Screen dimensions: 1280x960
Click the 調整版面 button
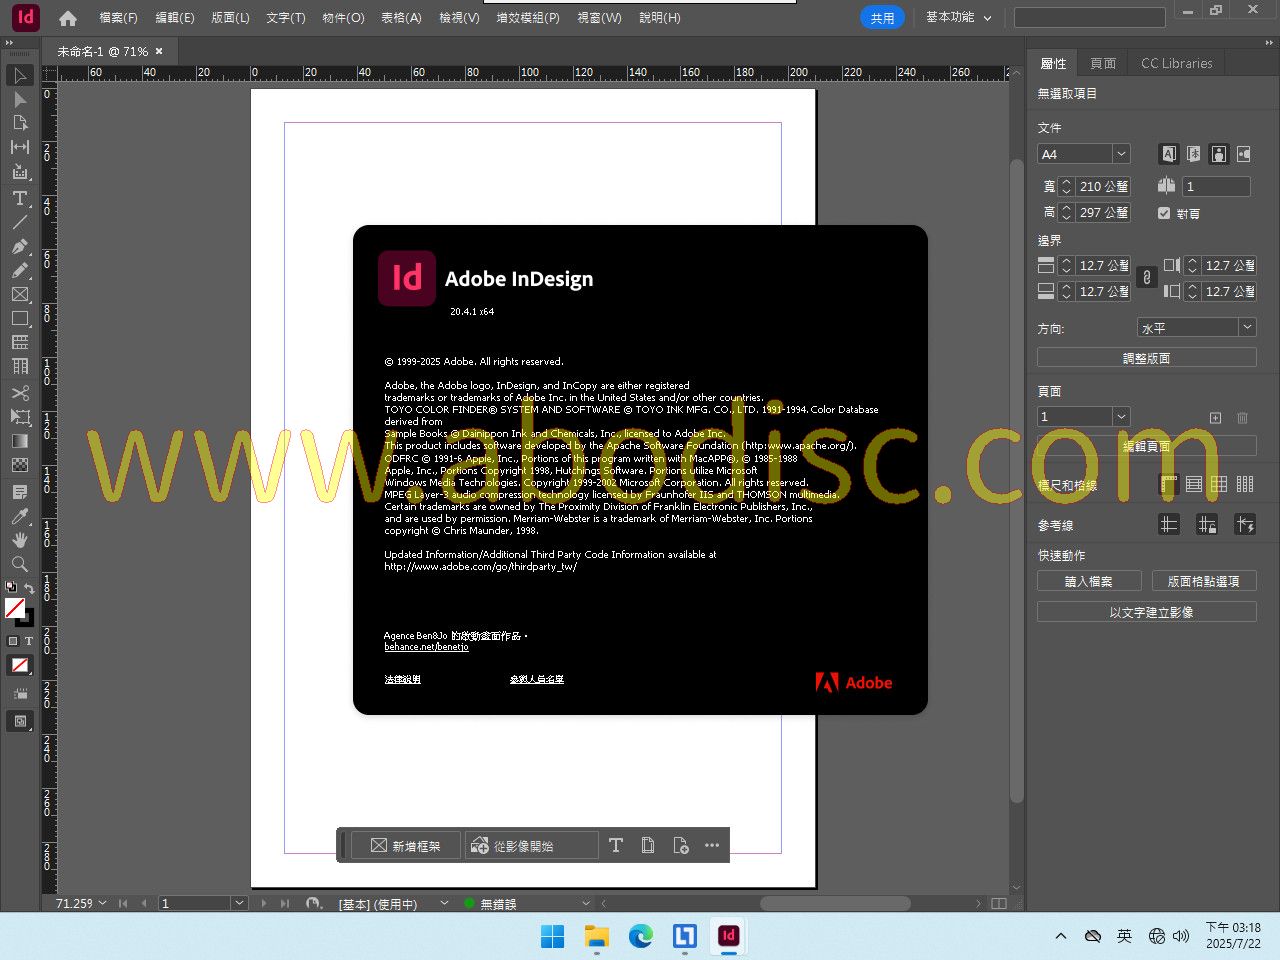1147,358
